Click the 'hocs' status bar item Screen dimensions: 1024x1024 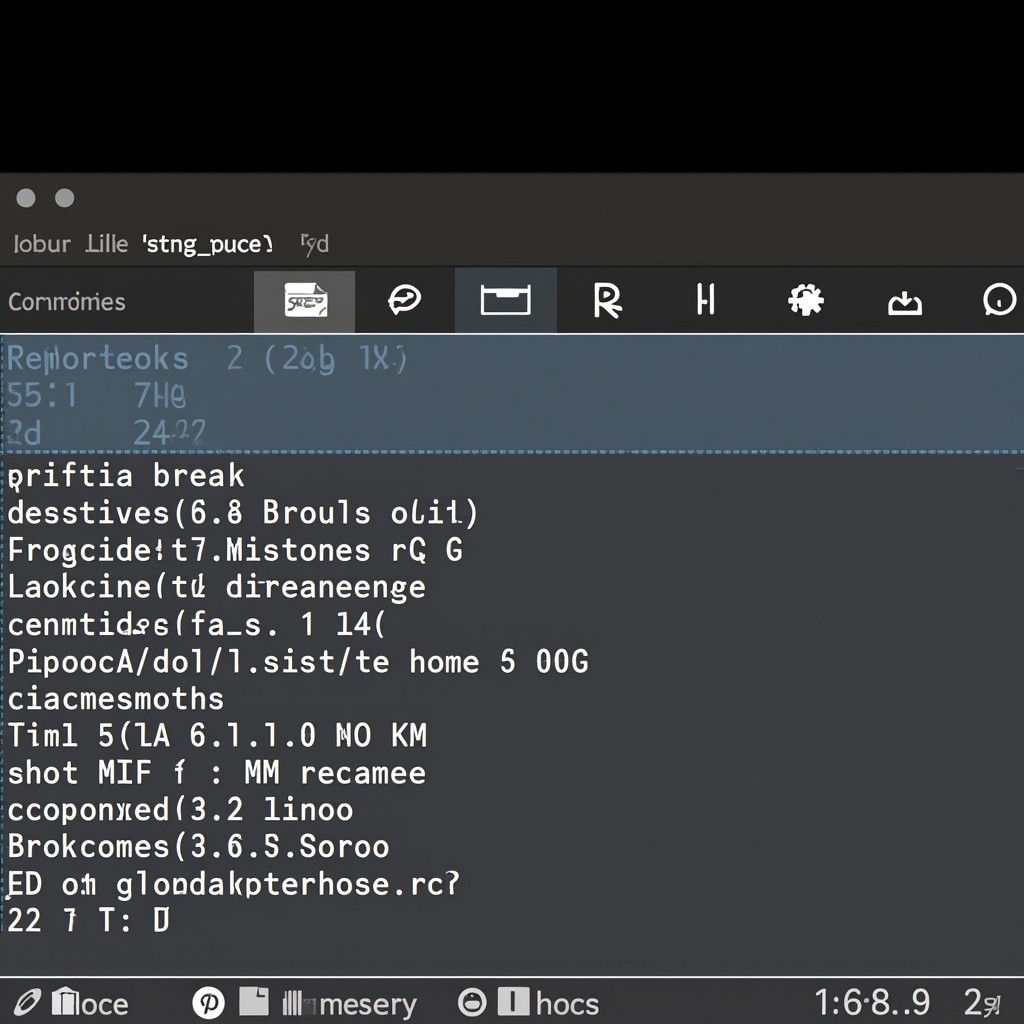coord(567,1003)
